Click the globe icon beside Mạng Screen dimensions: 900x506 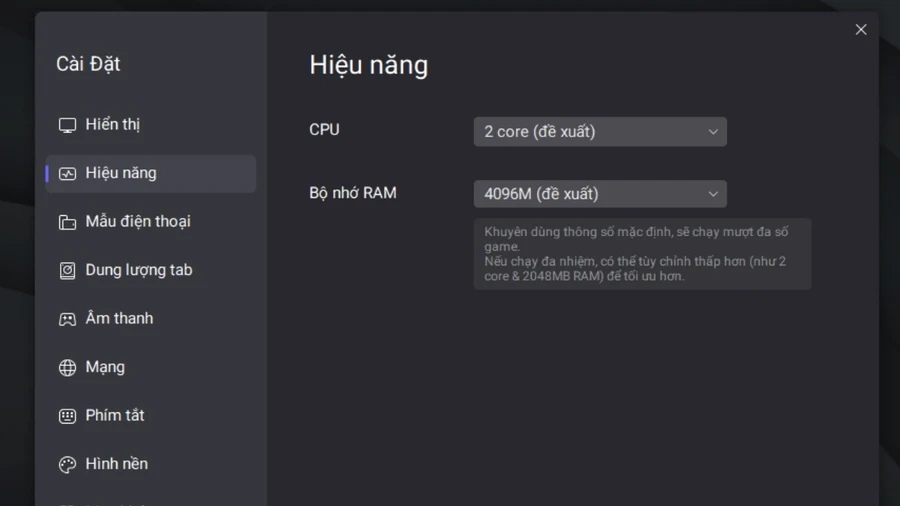tap(67, 367)
